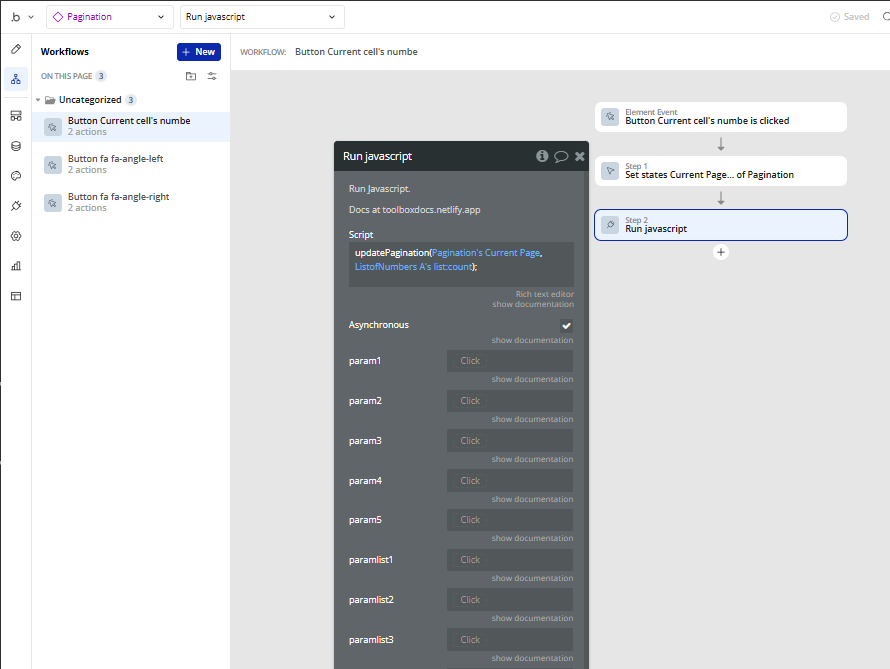
Task: Click the paramlist1 input field
Action: coord(510,560)
